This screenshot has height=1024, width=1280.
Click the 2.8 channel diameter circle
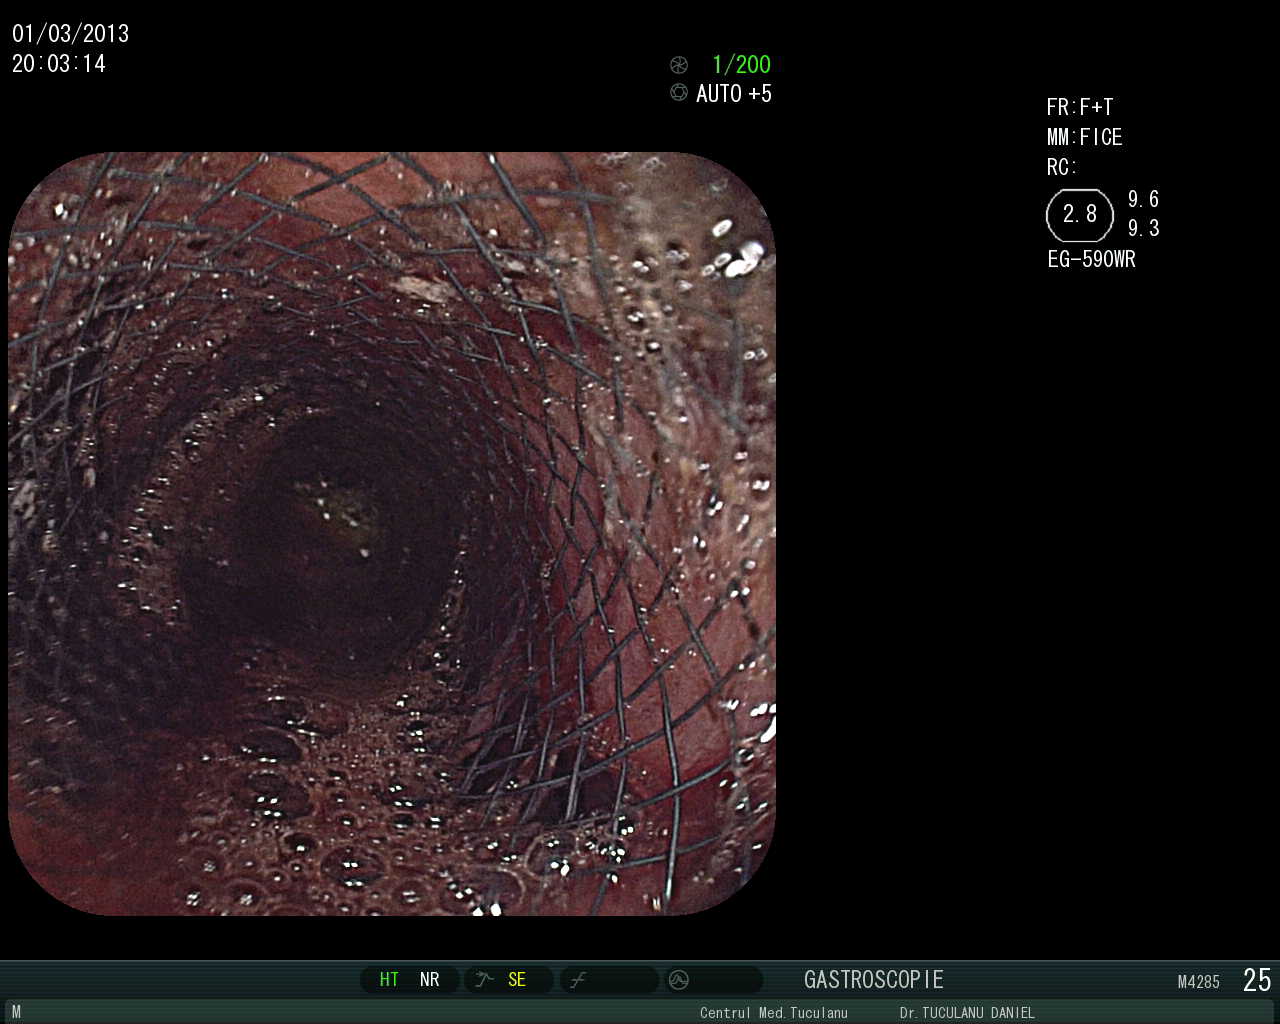click(x=1080, y=215)
